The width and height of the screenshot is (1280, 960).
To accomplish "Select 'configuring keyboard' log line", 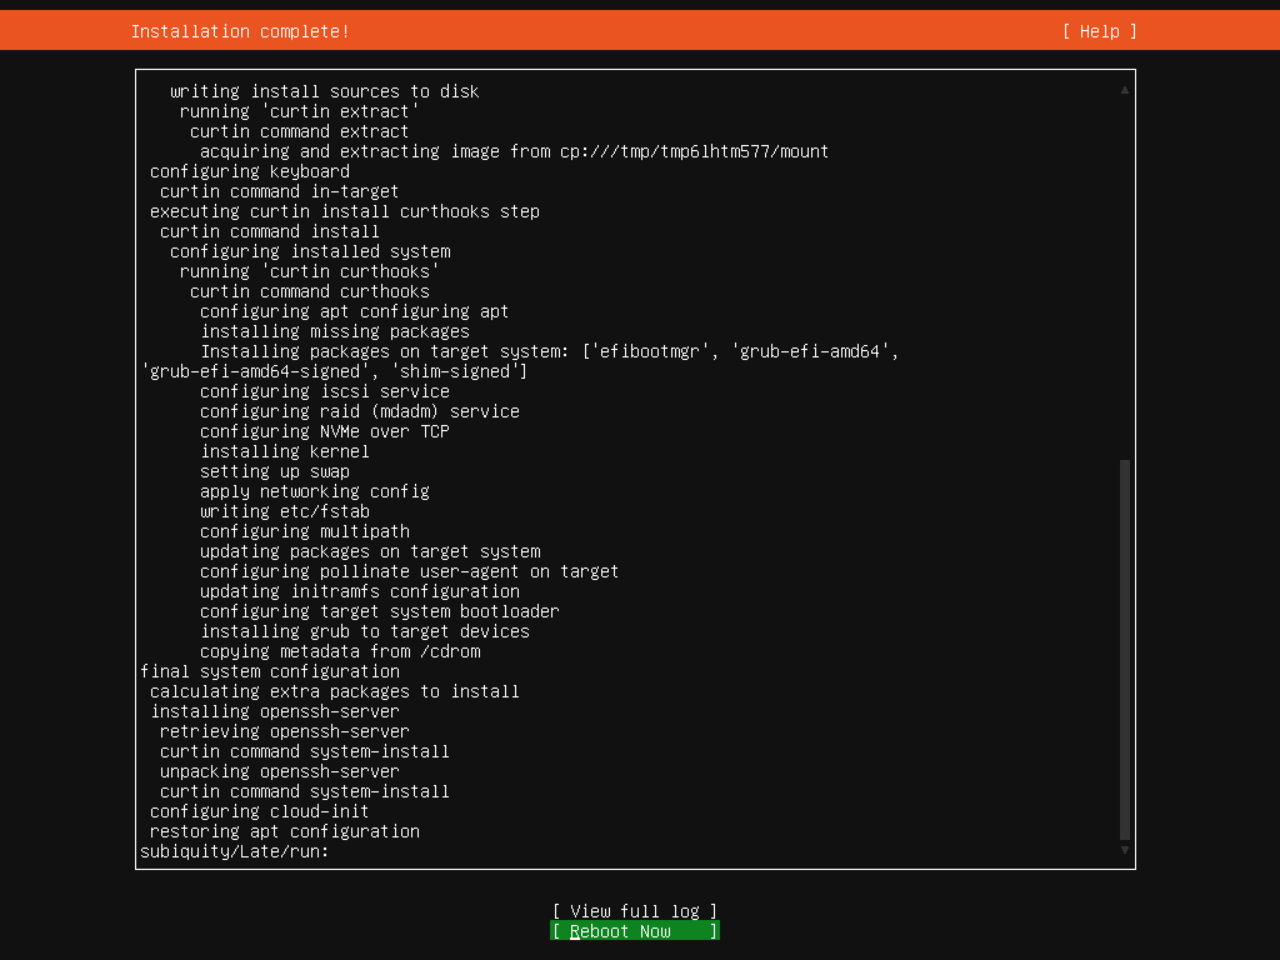I will pos(250,171).
